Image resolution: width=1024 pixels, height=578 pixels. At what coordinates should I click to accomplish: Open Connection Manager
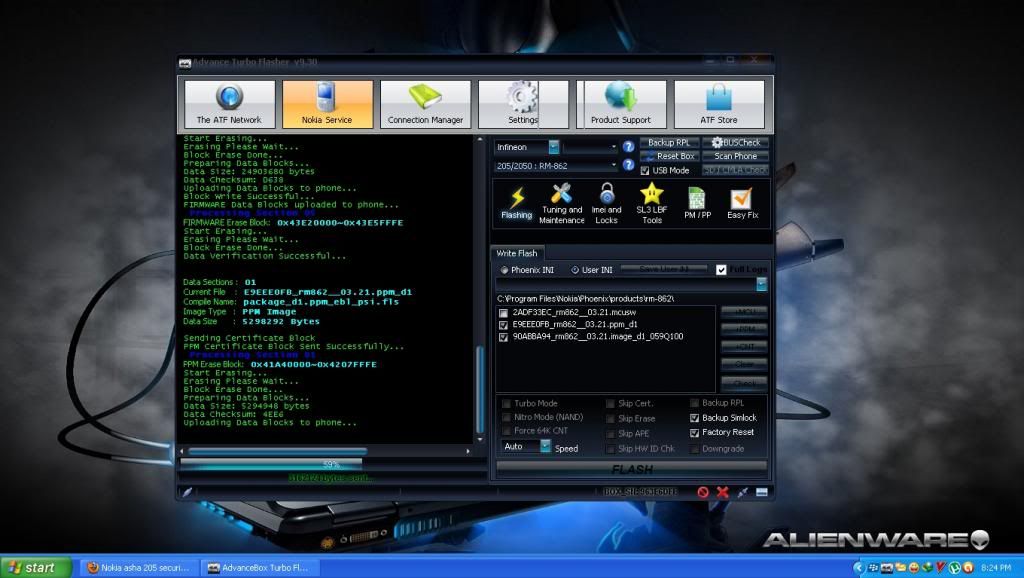[425, 104]
